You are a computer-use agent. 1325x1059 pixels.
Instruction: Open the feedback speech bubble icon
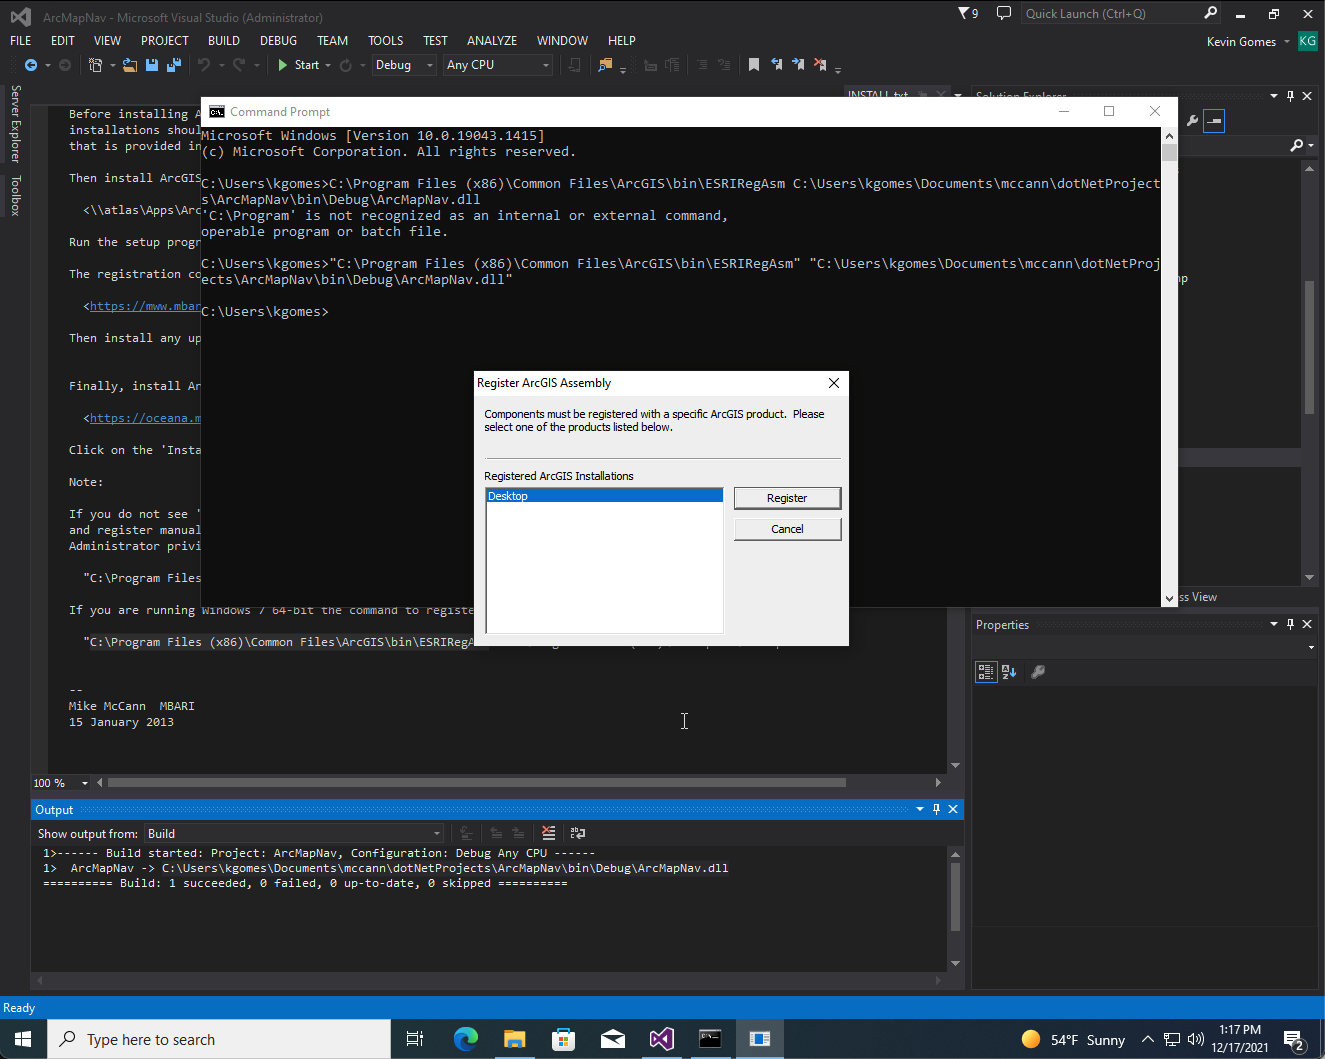click(1004, 13)
